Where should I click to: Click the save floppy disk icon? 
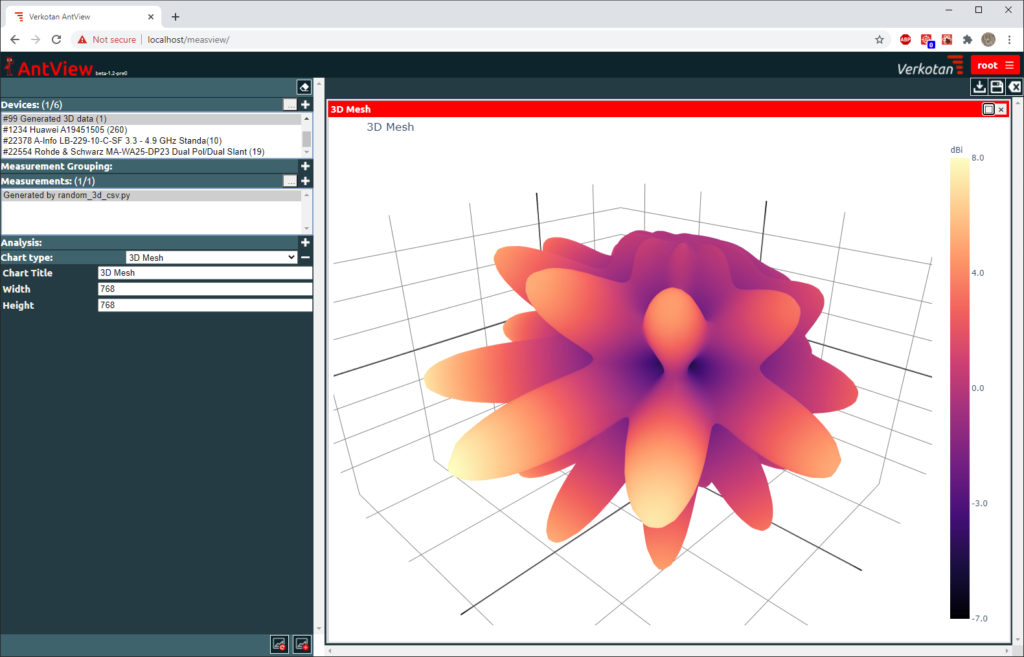tap(997, 88)
